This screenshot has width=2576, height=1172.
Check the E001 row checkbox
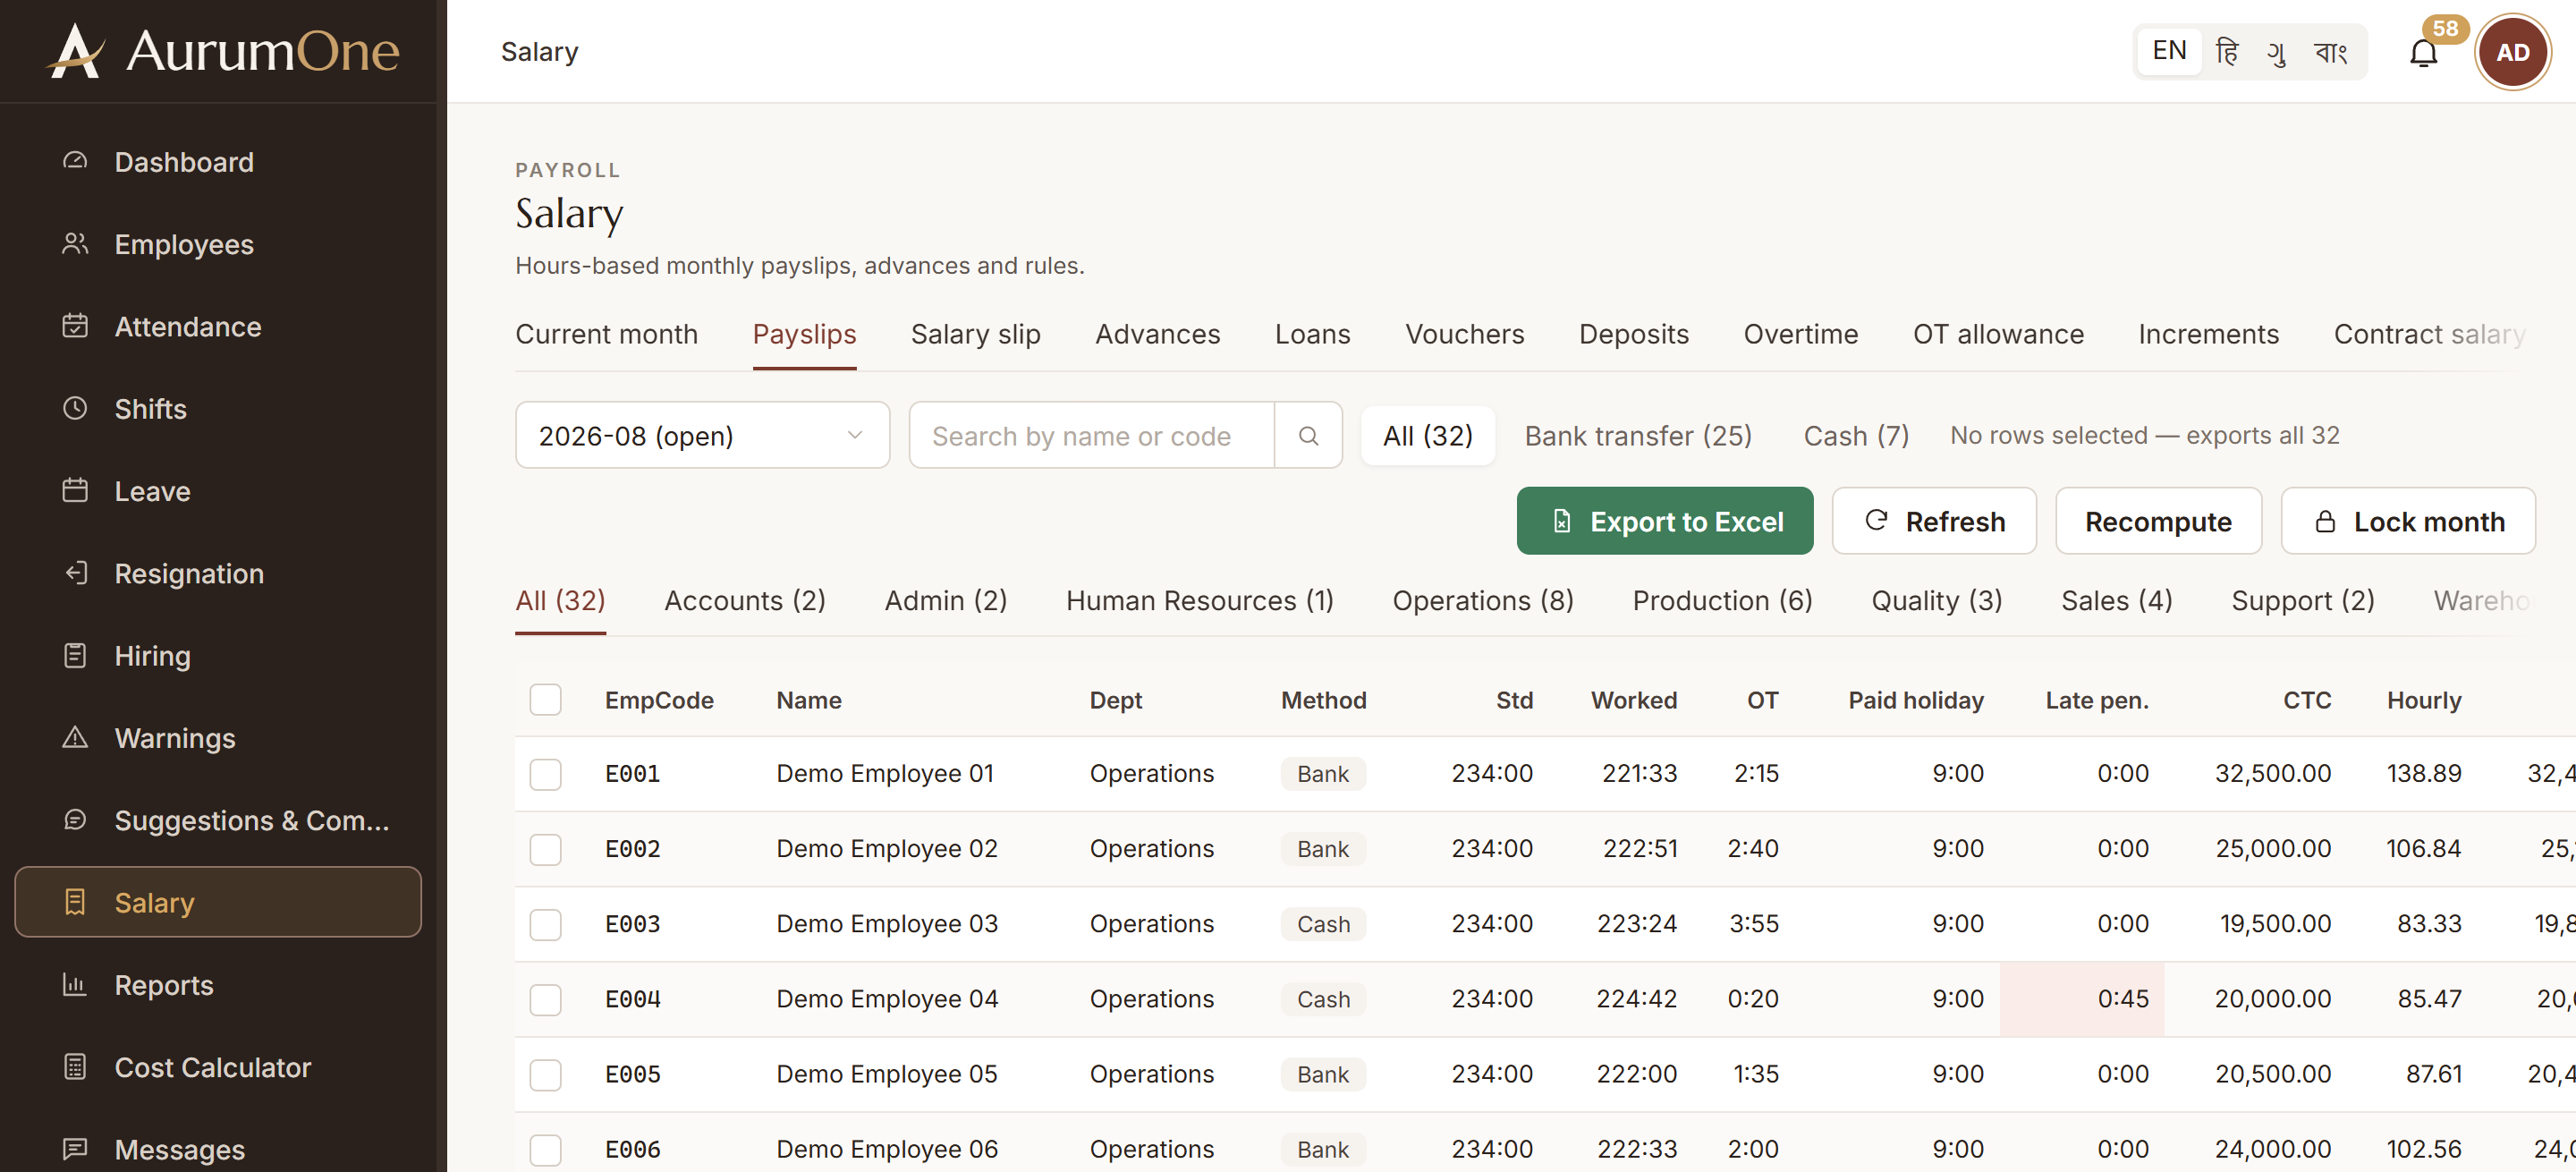point(545,774)
